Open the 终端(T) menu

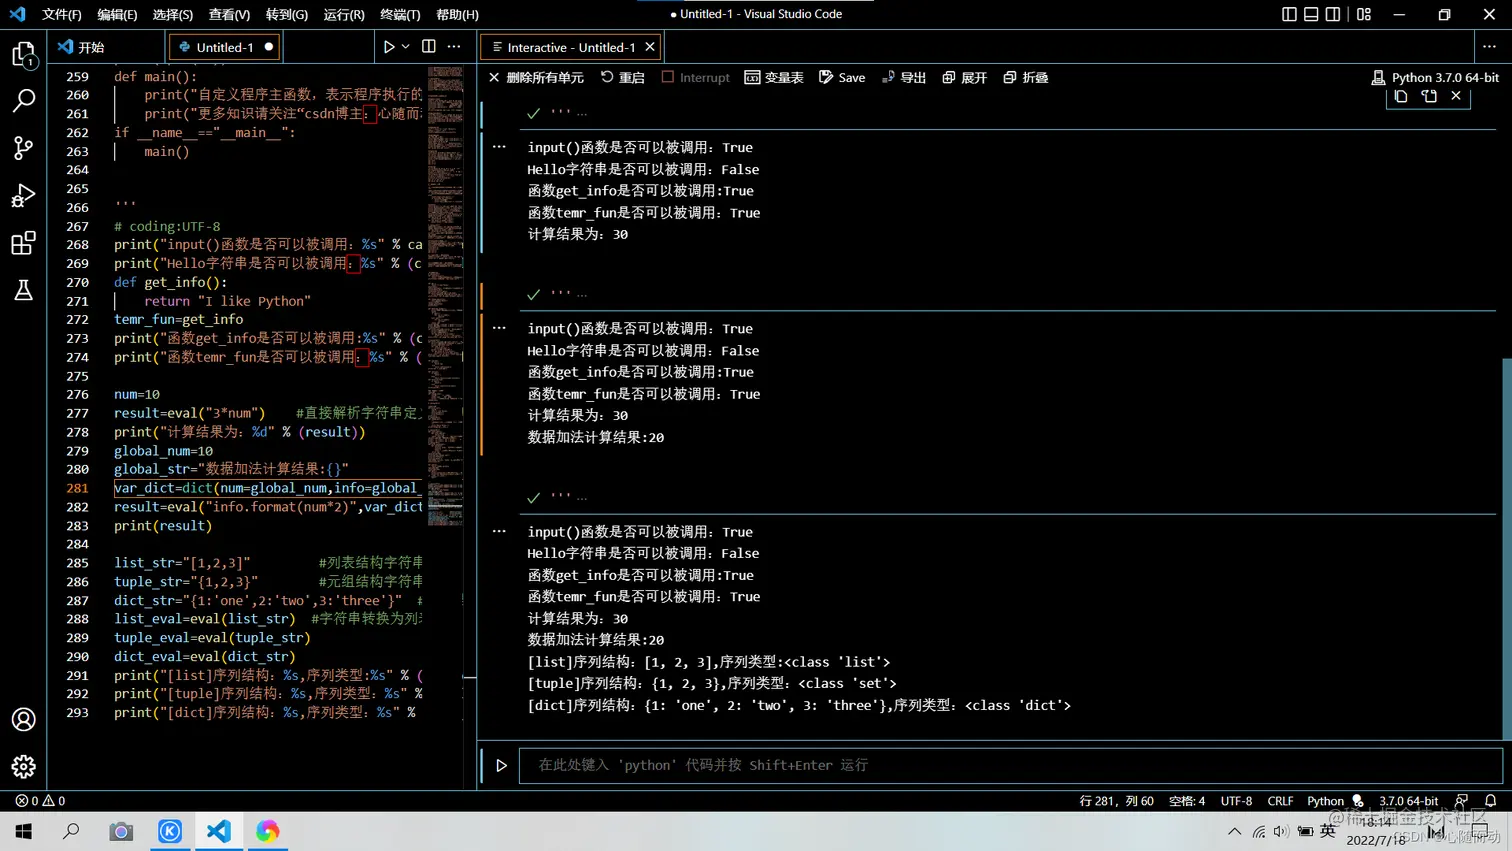(x=400, y=14)
